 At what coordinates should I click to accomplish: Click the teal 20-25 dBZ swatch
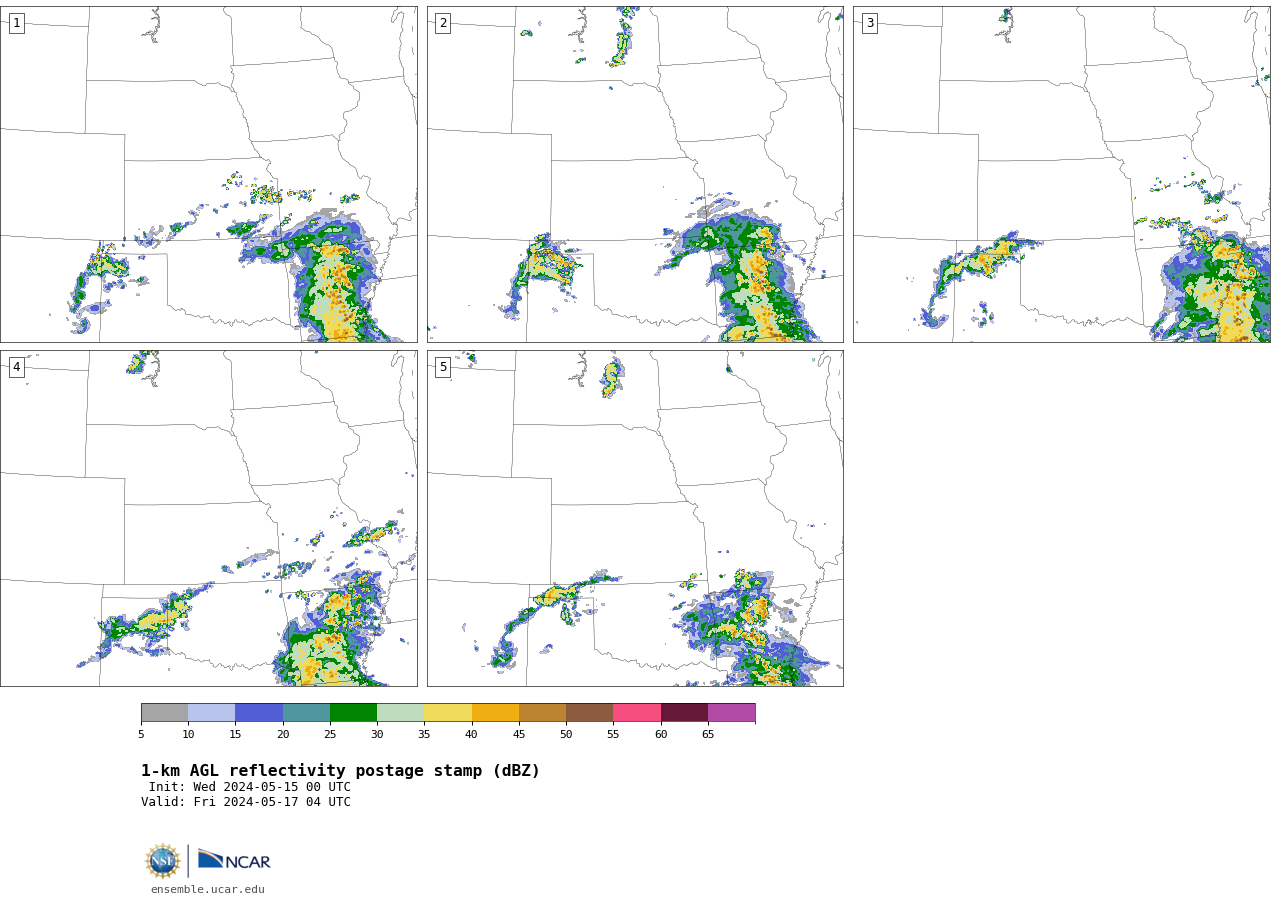click(306, 713)
